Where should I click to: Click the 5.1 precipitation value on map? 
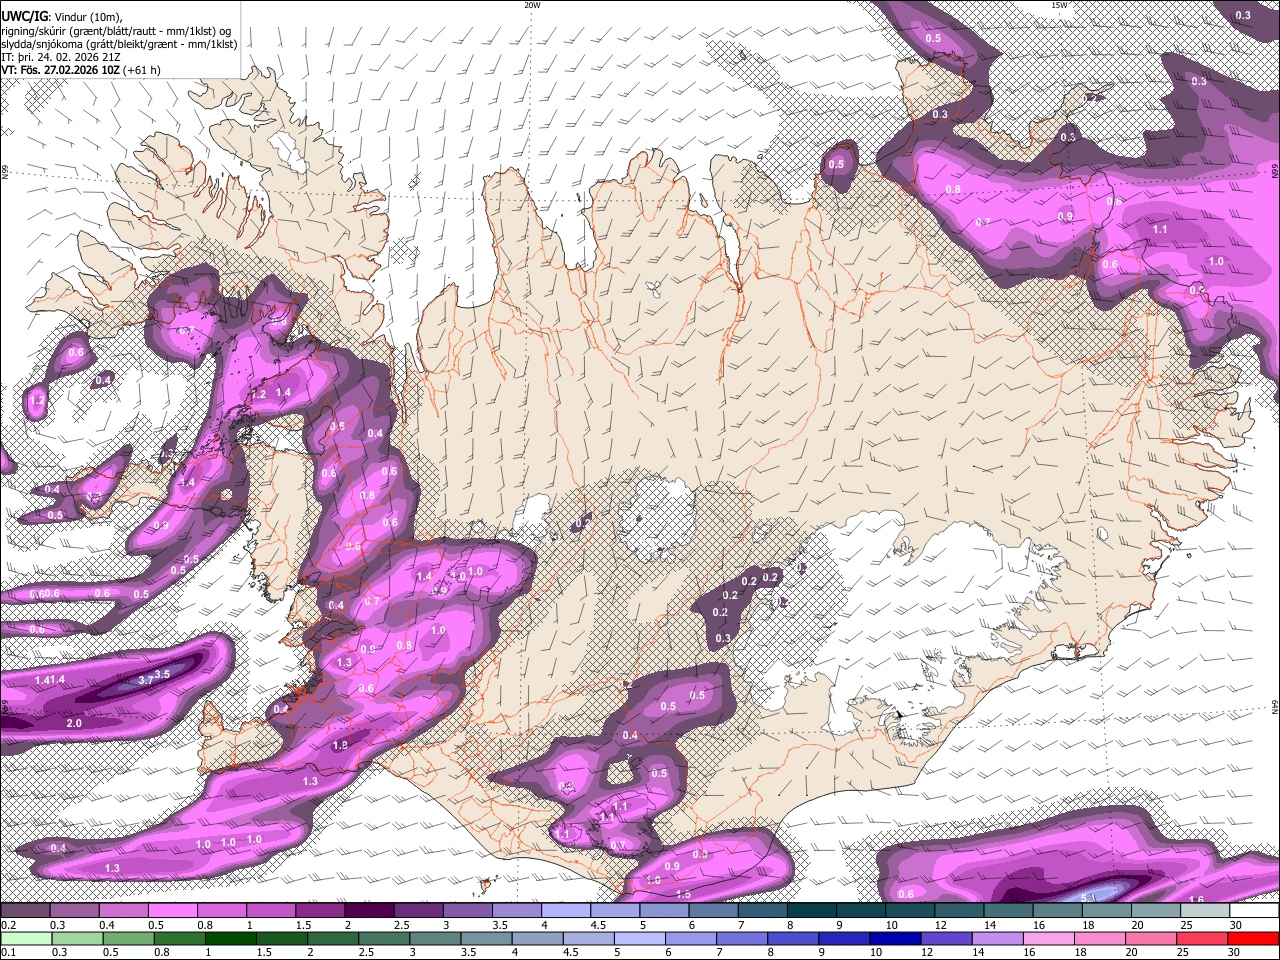point(1090,897)
